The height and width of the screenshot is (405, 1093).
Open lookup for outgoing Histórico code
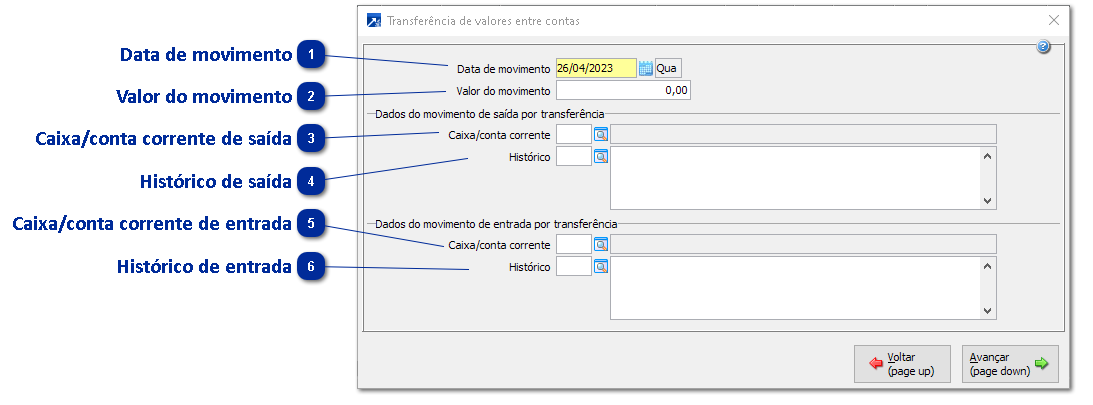coord(601,156)
